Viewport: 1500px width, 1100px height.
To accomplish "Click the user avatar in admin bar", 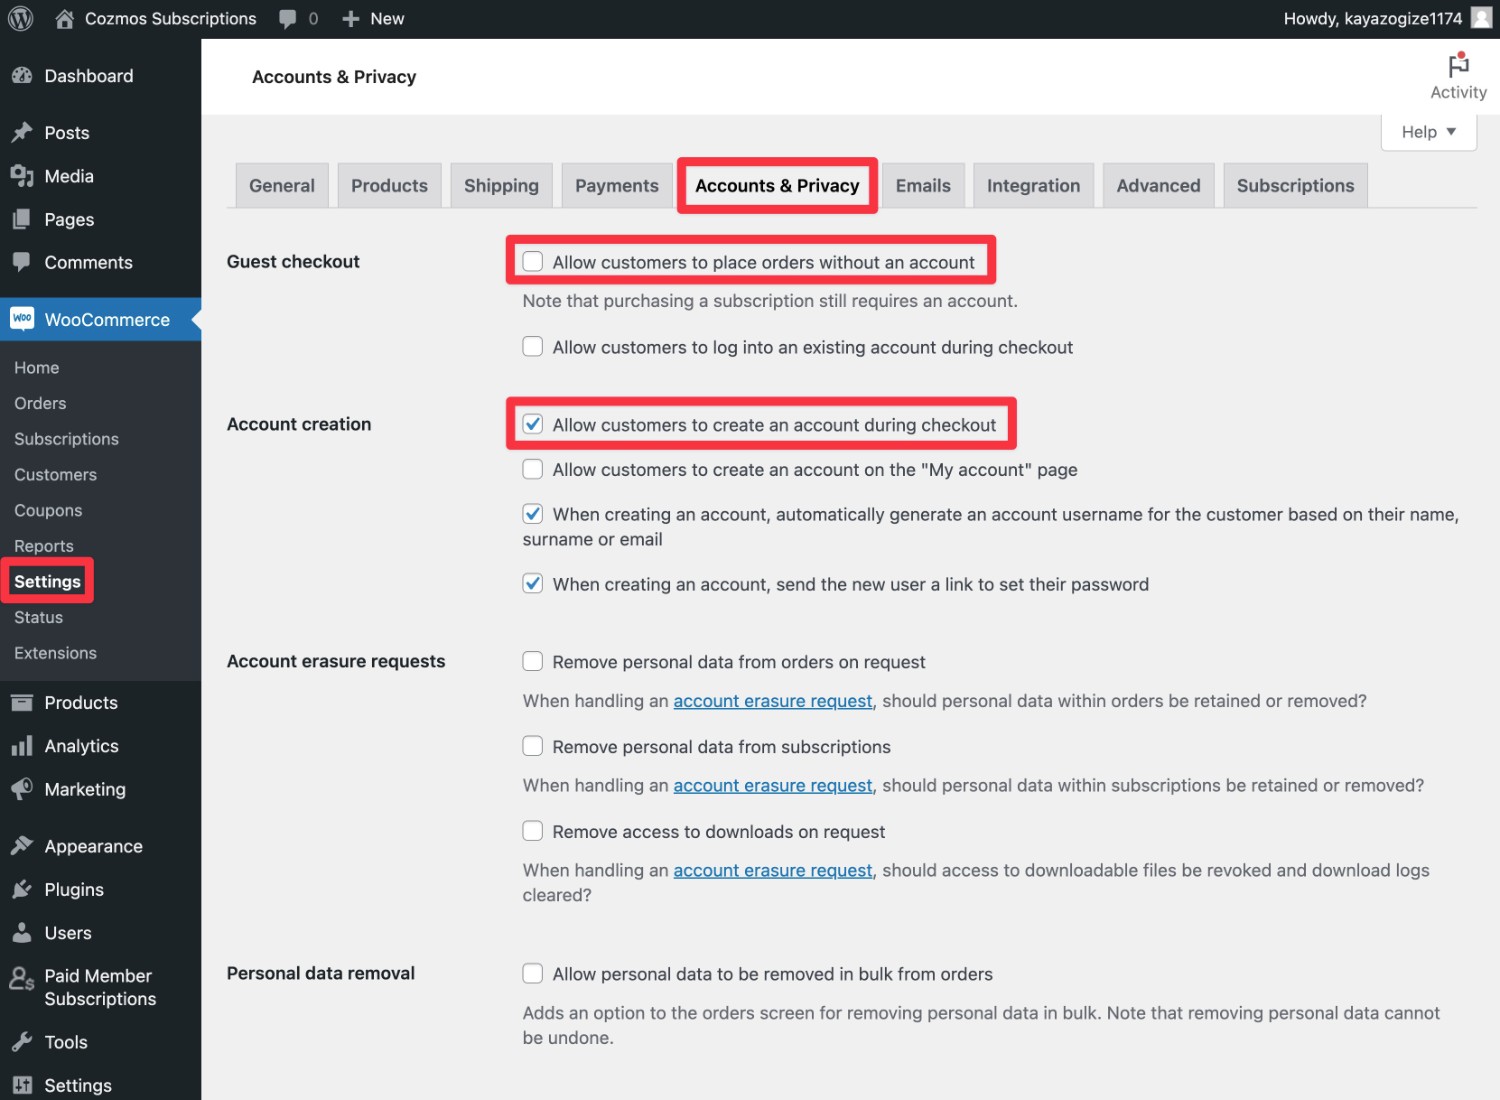I will 1481,19.
